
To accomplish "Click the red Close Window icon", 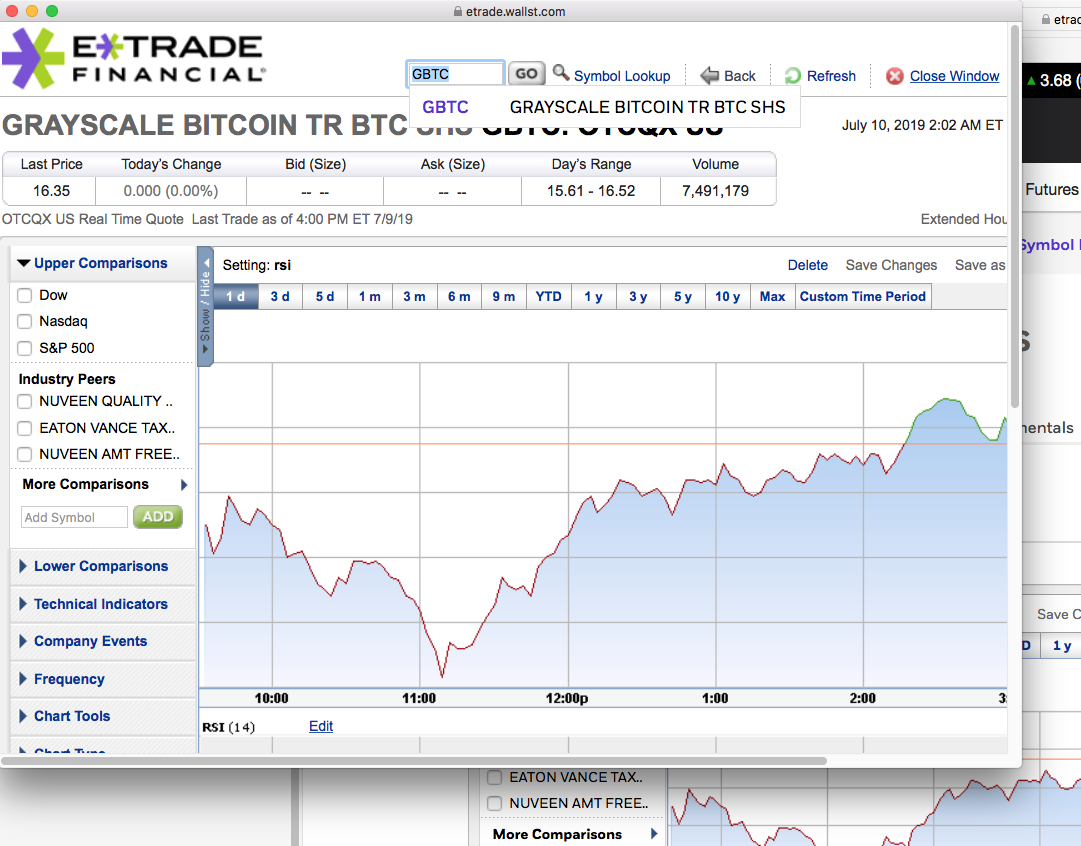I will click(x=895, y=76).
